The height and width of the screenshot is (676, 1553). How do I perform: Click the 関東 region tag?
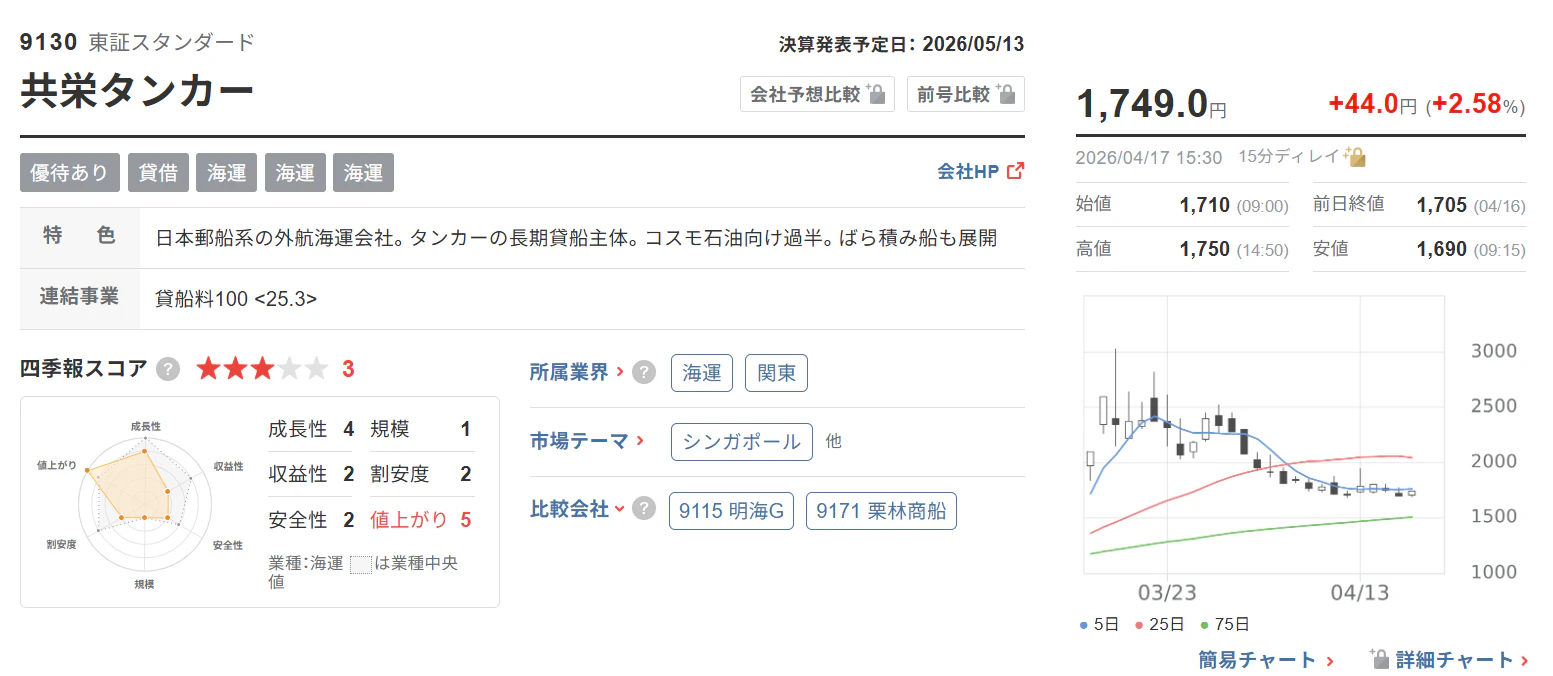[777, 373]
